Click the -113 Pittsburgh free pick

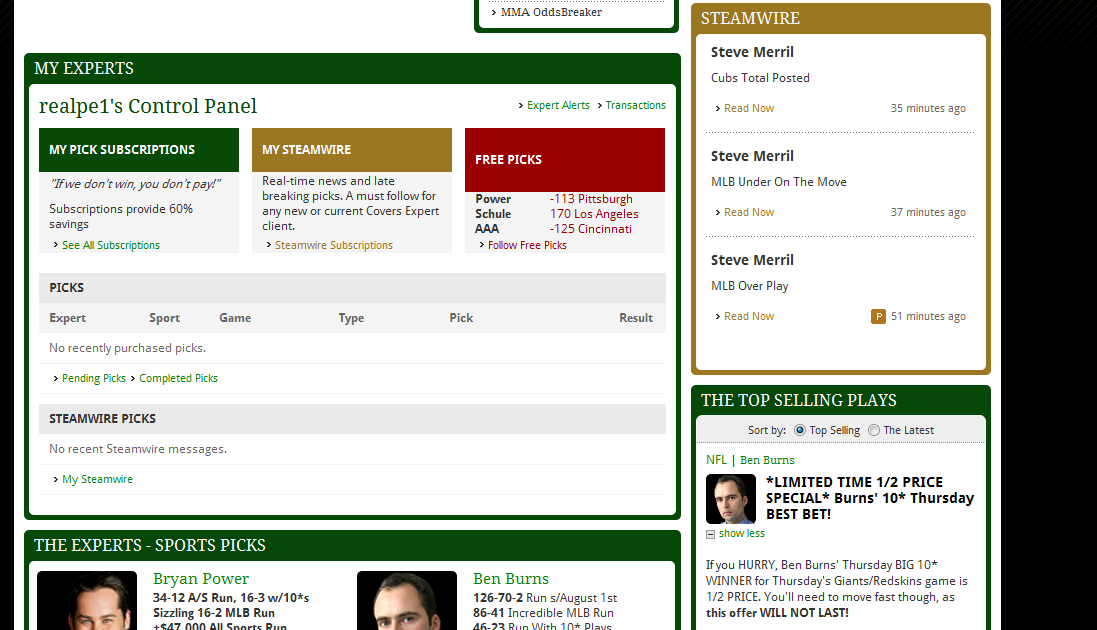pyautogui.click(x=591, y=199)
